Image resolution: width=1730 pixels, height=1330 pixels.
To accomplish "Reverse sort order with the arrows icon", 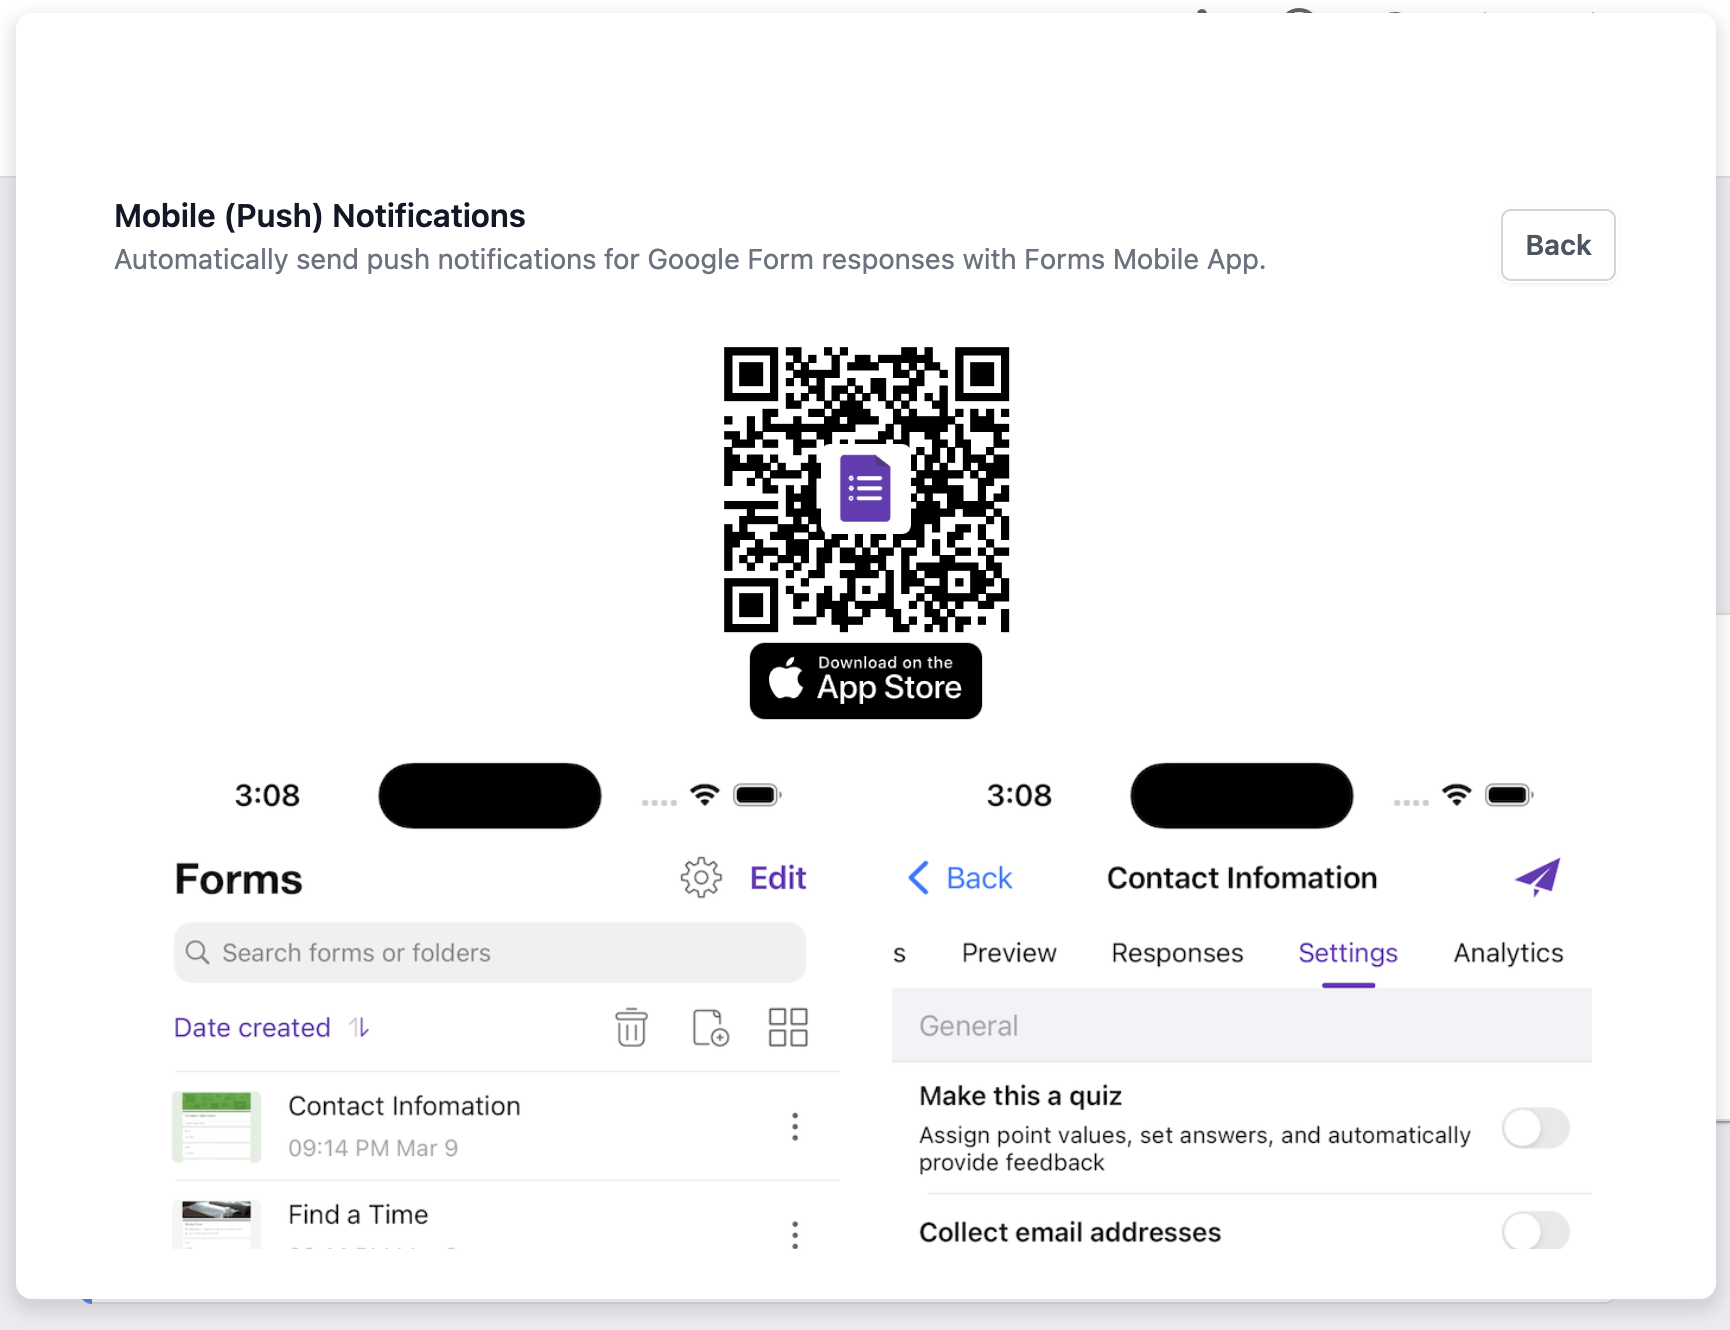I will [358, 1027].
